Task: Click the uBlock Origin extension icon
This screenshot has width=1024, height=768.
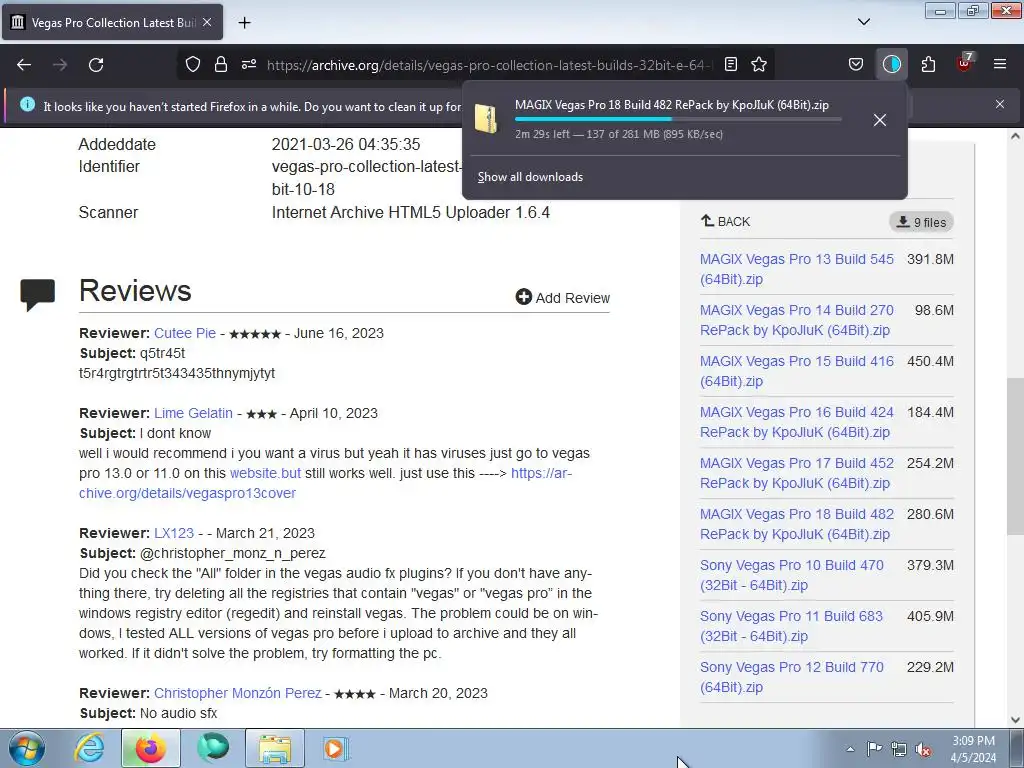Action: click(x=965, y=63)
